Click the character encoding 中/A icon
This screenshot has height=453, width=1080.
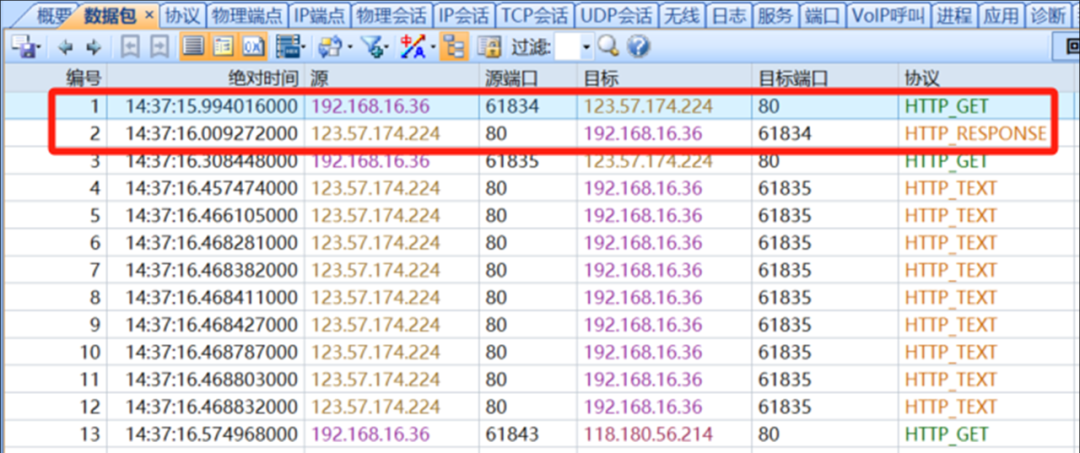point(413,47)
